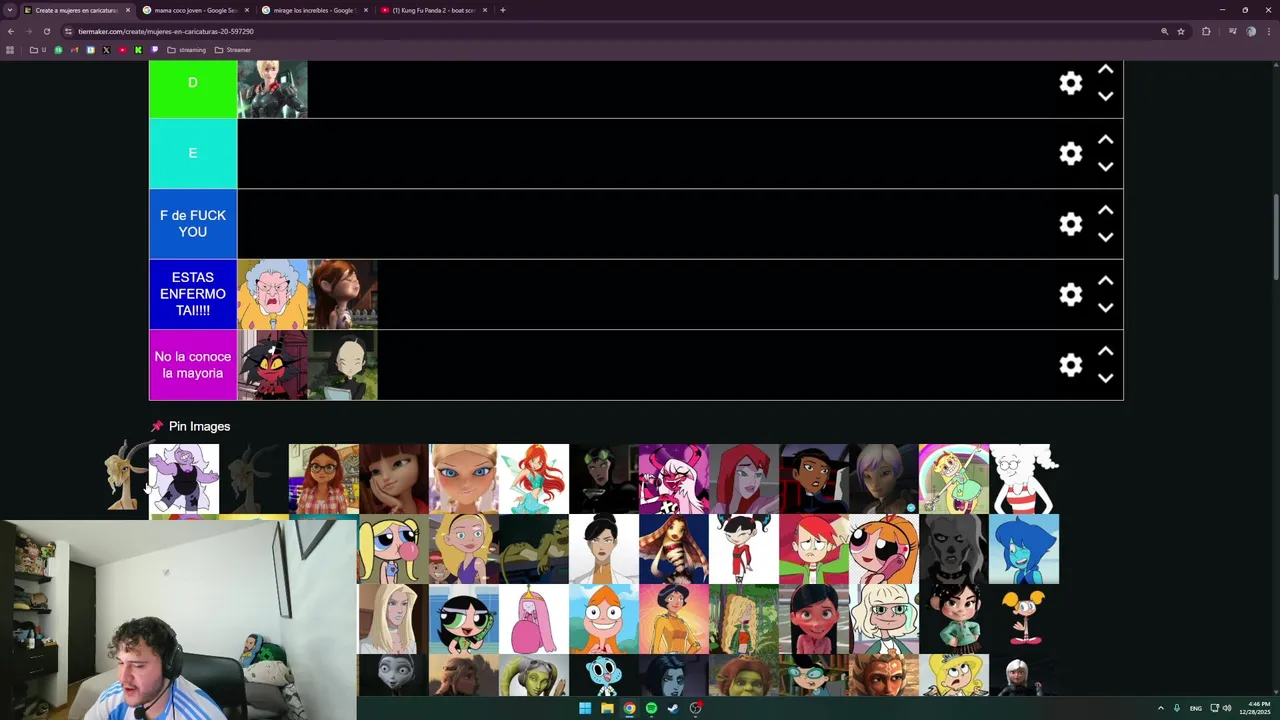Open settings gear for No la conoce tier
The image size is (1280, 720).
click(x=1071, y=365)
